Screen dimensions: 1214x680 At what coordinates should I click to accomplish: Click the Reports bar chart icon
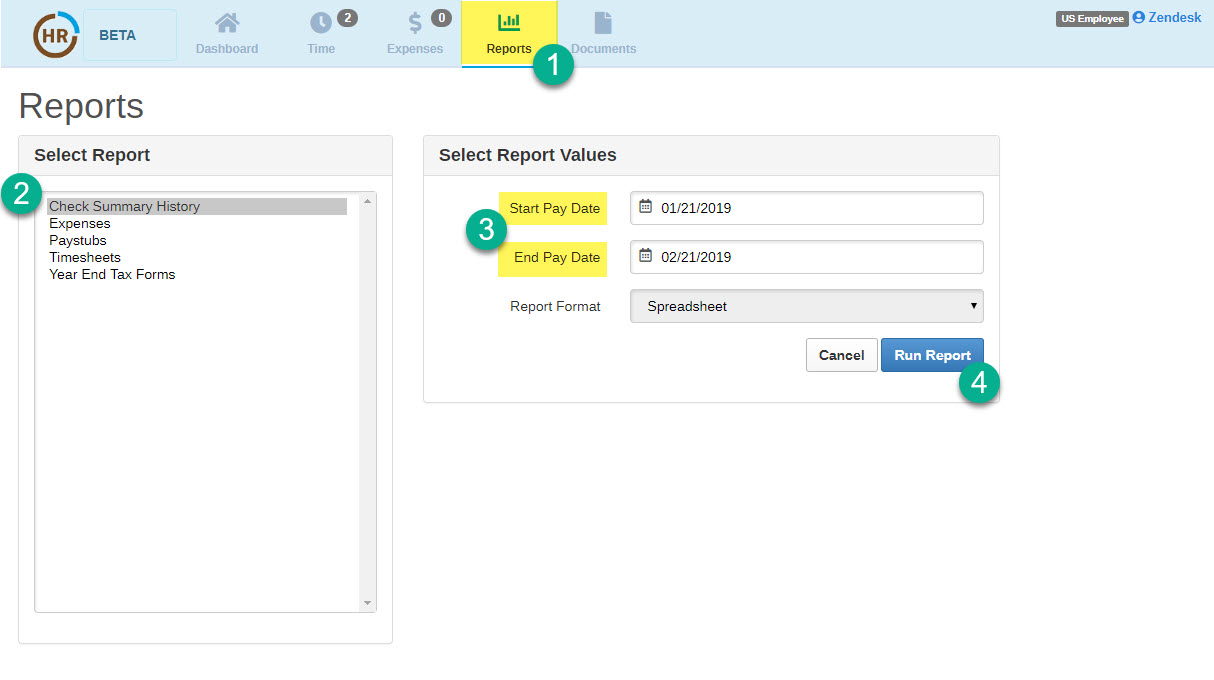point(508,22)
